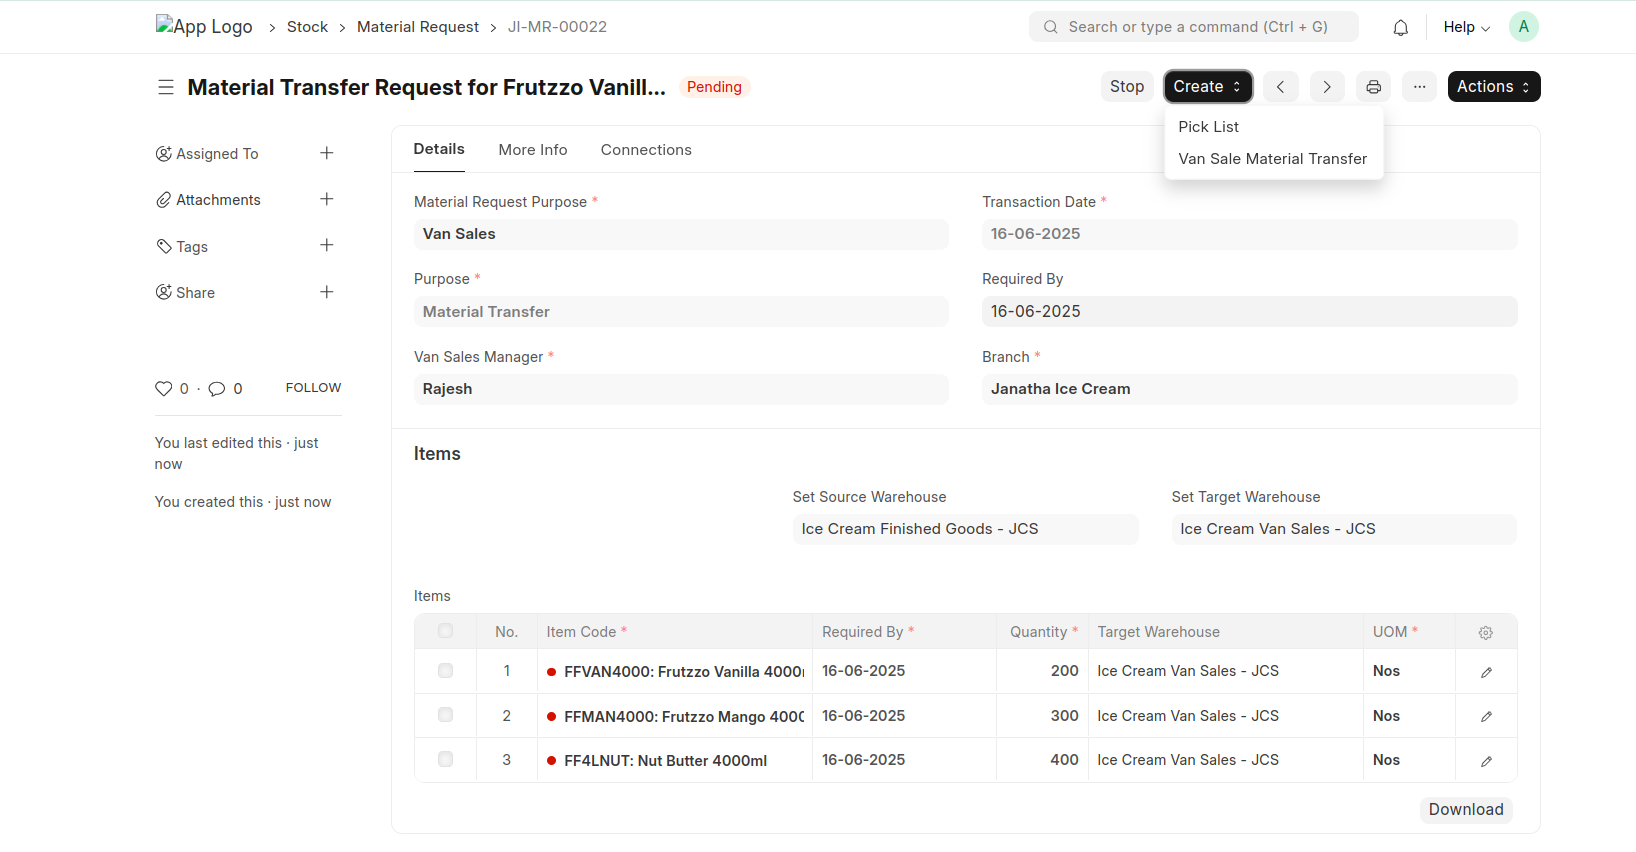Like the document with heart icon
Viewport: 1636px width, 852px height.
tap(163, 389)
